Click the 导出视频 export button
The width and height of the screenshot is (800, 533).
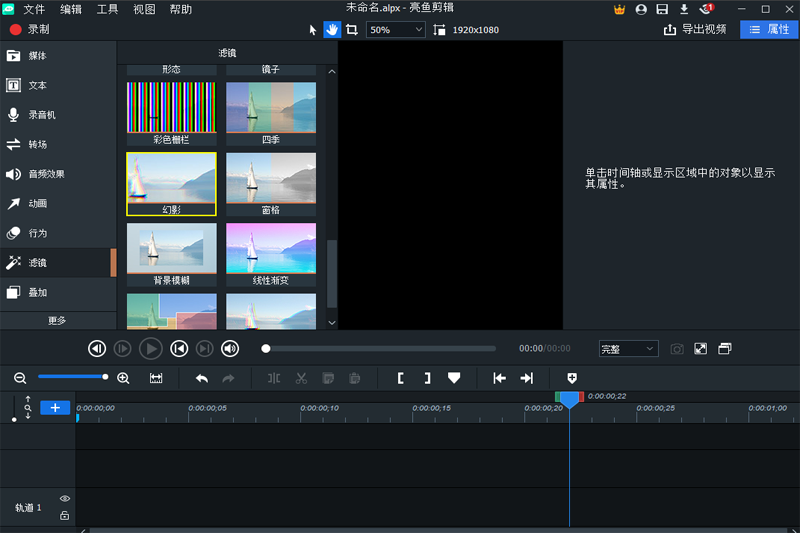(x=696, y=30)
